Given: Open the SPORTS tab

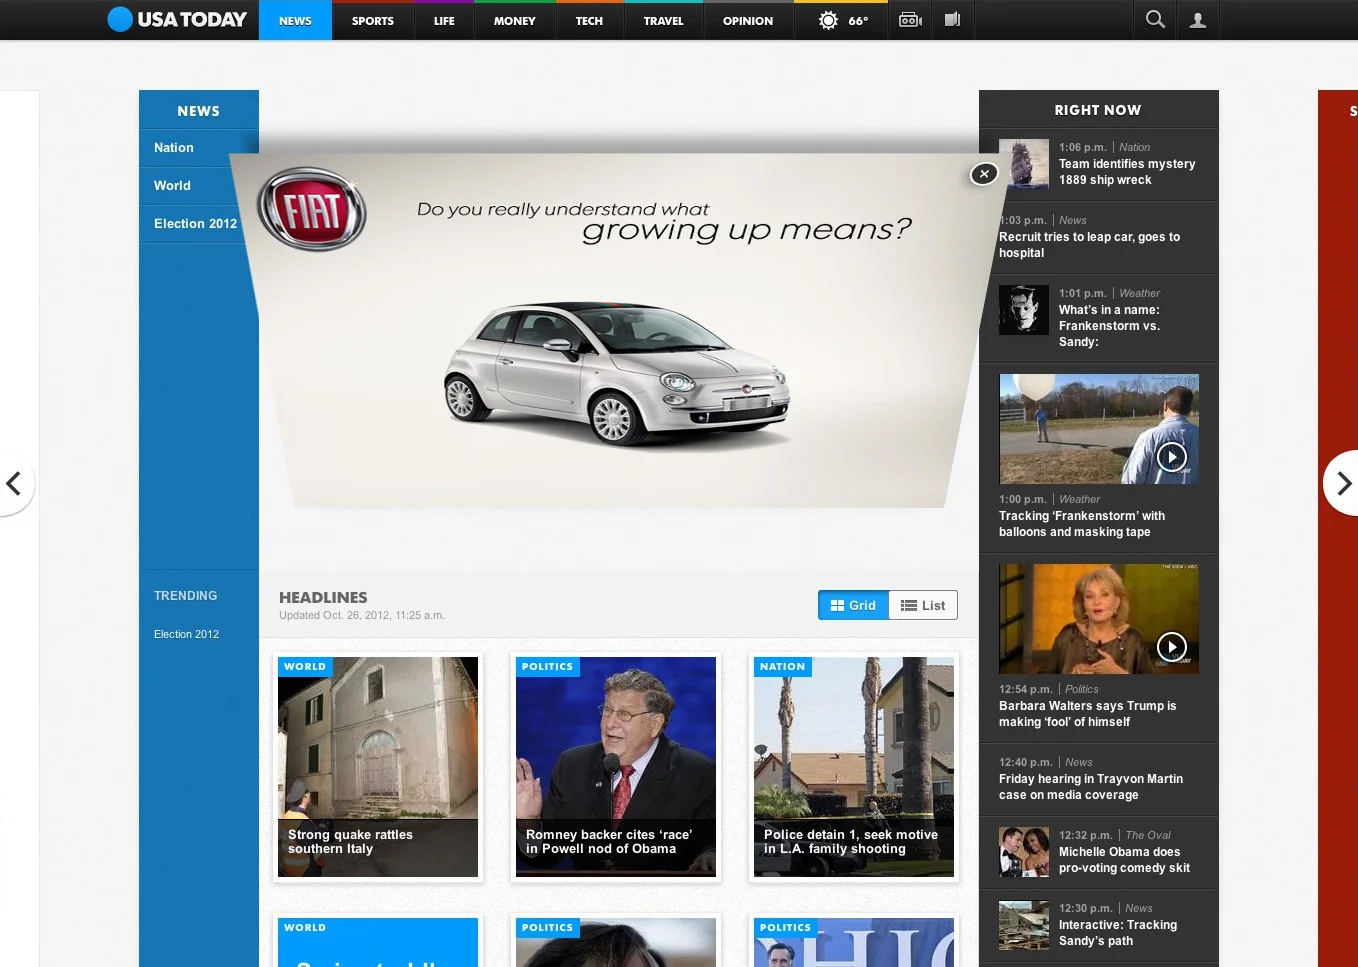Looking at the screenshot, I should pyautogui.click(x=373, y=21).
